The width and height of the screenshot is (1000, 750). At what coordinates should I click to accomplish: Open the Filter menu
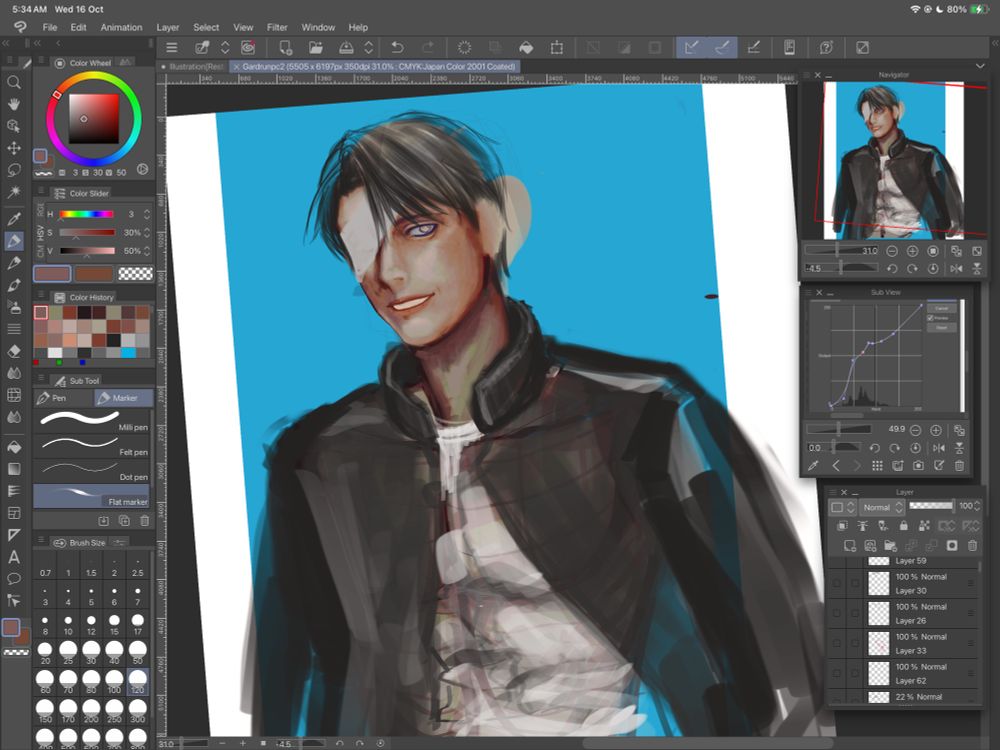(277, 27)
